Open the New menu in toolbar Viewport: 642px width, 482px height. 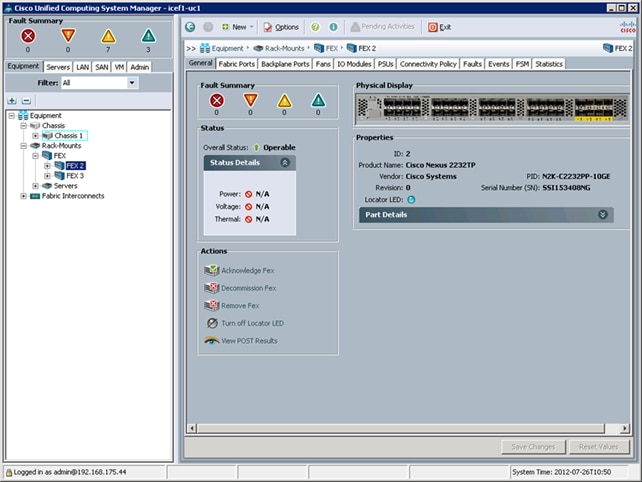[237, 27]
